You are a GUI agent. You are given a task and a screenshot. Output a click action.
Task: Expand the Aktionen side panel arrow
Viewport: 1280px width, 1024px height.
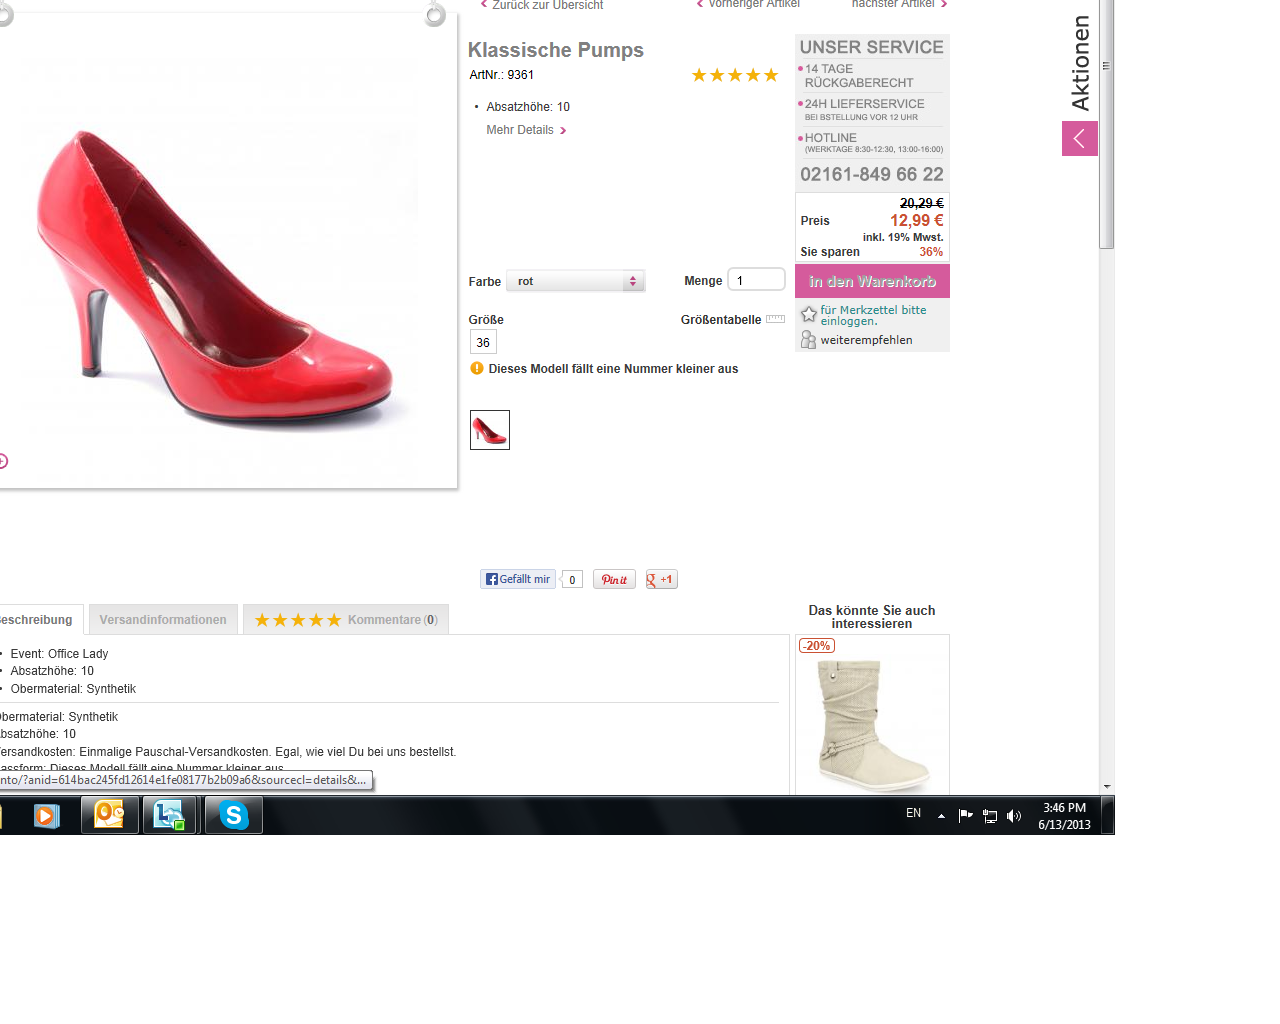click(1079, 138)
